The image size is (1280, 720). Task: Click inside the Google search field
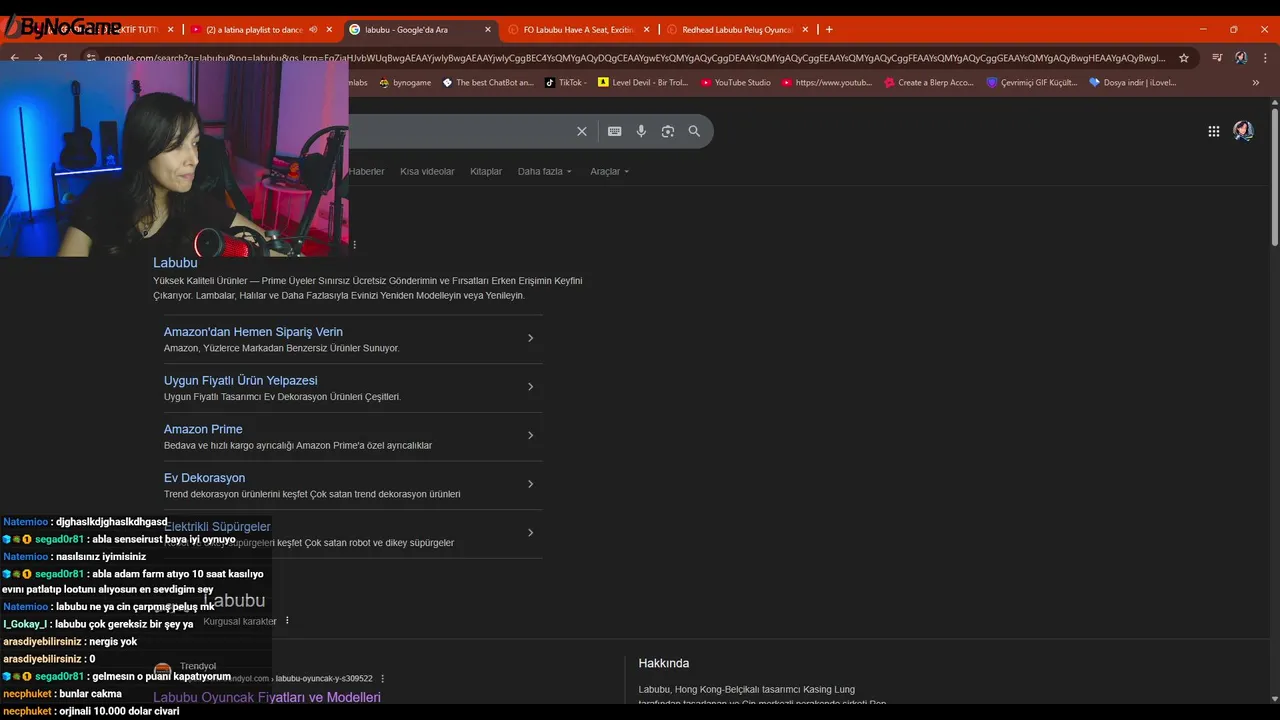click(x=460, y=131)
